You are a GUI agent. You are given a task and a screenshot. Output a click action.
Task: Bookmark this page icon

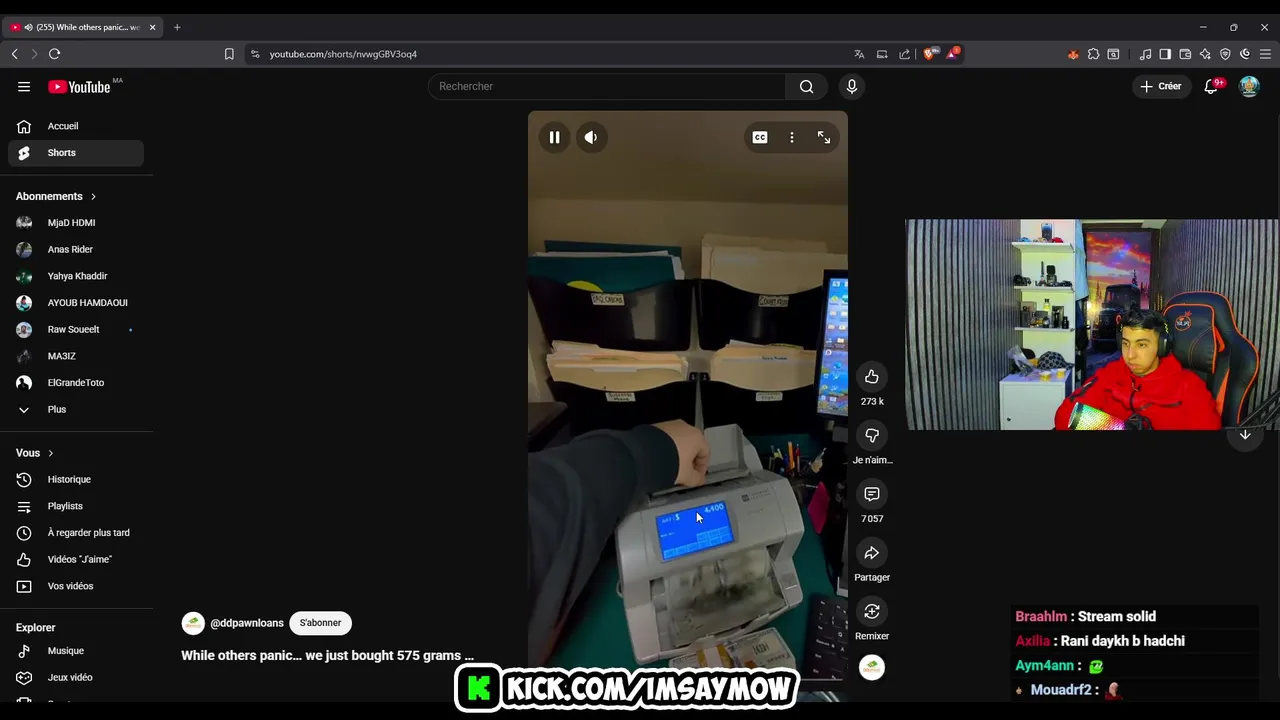coord(229,54)
